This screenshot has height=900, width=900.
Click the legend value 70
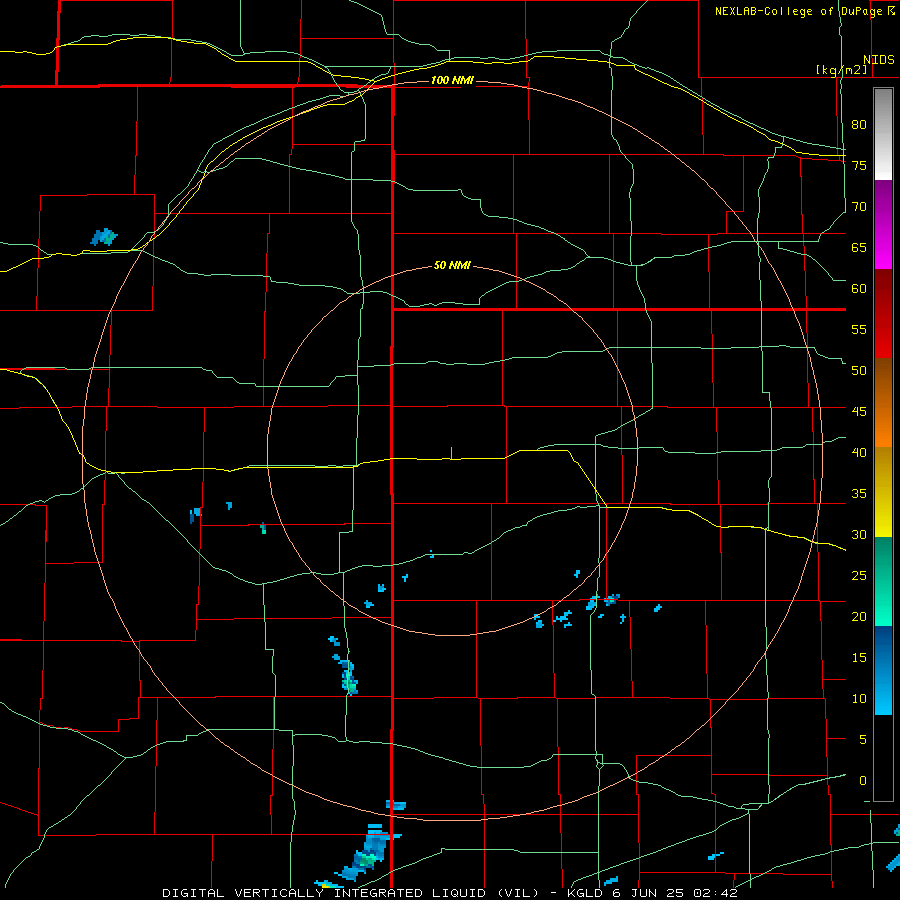pos(859,207)
